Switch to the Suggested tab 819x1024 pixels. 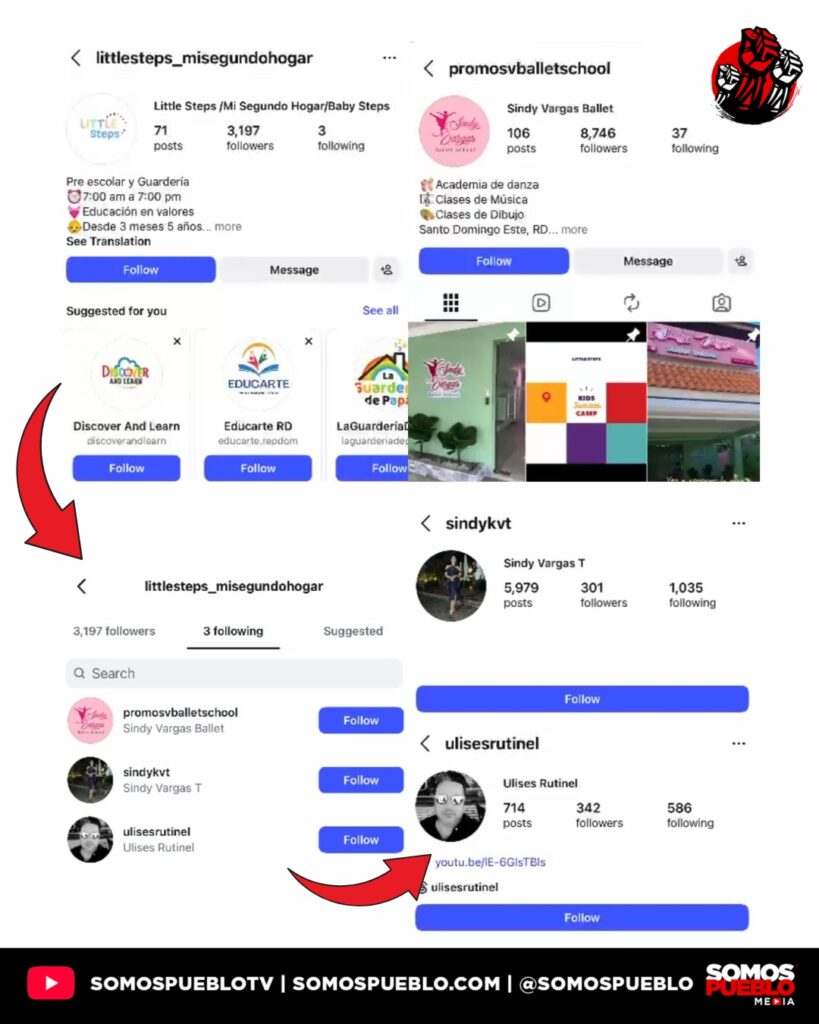coord(353,631)
